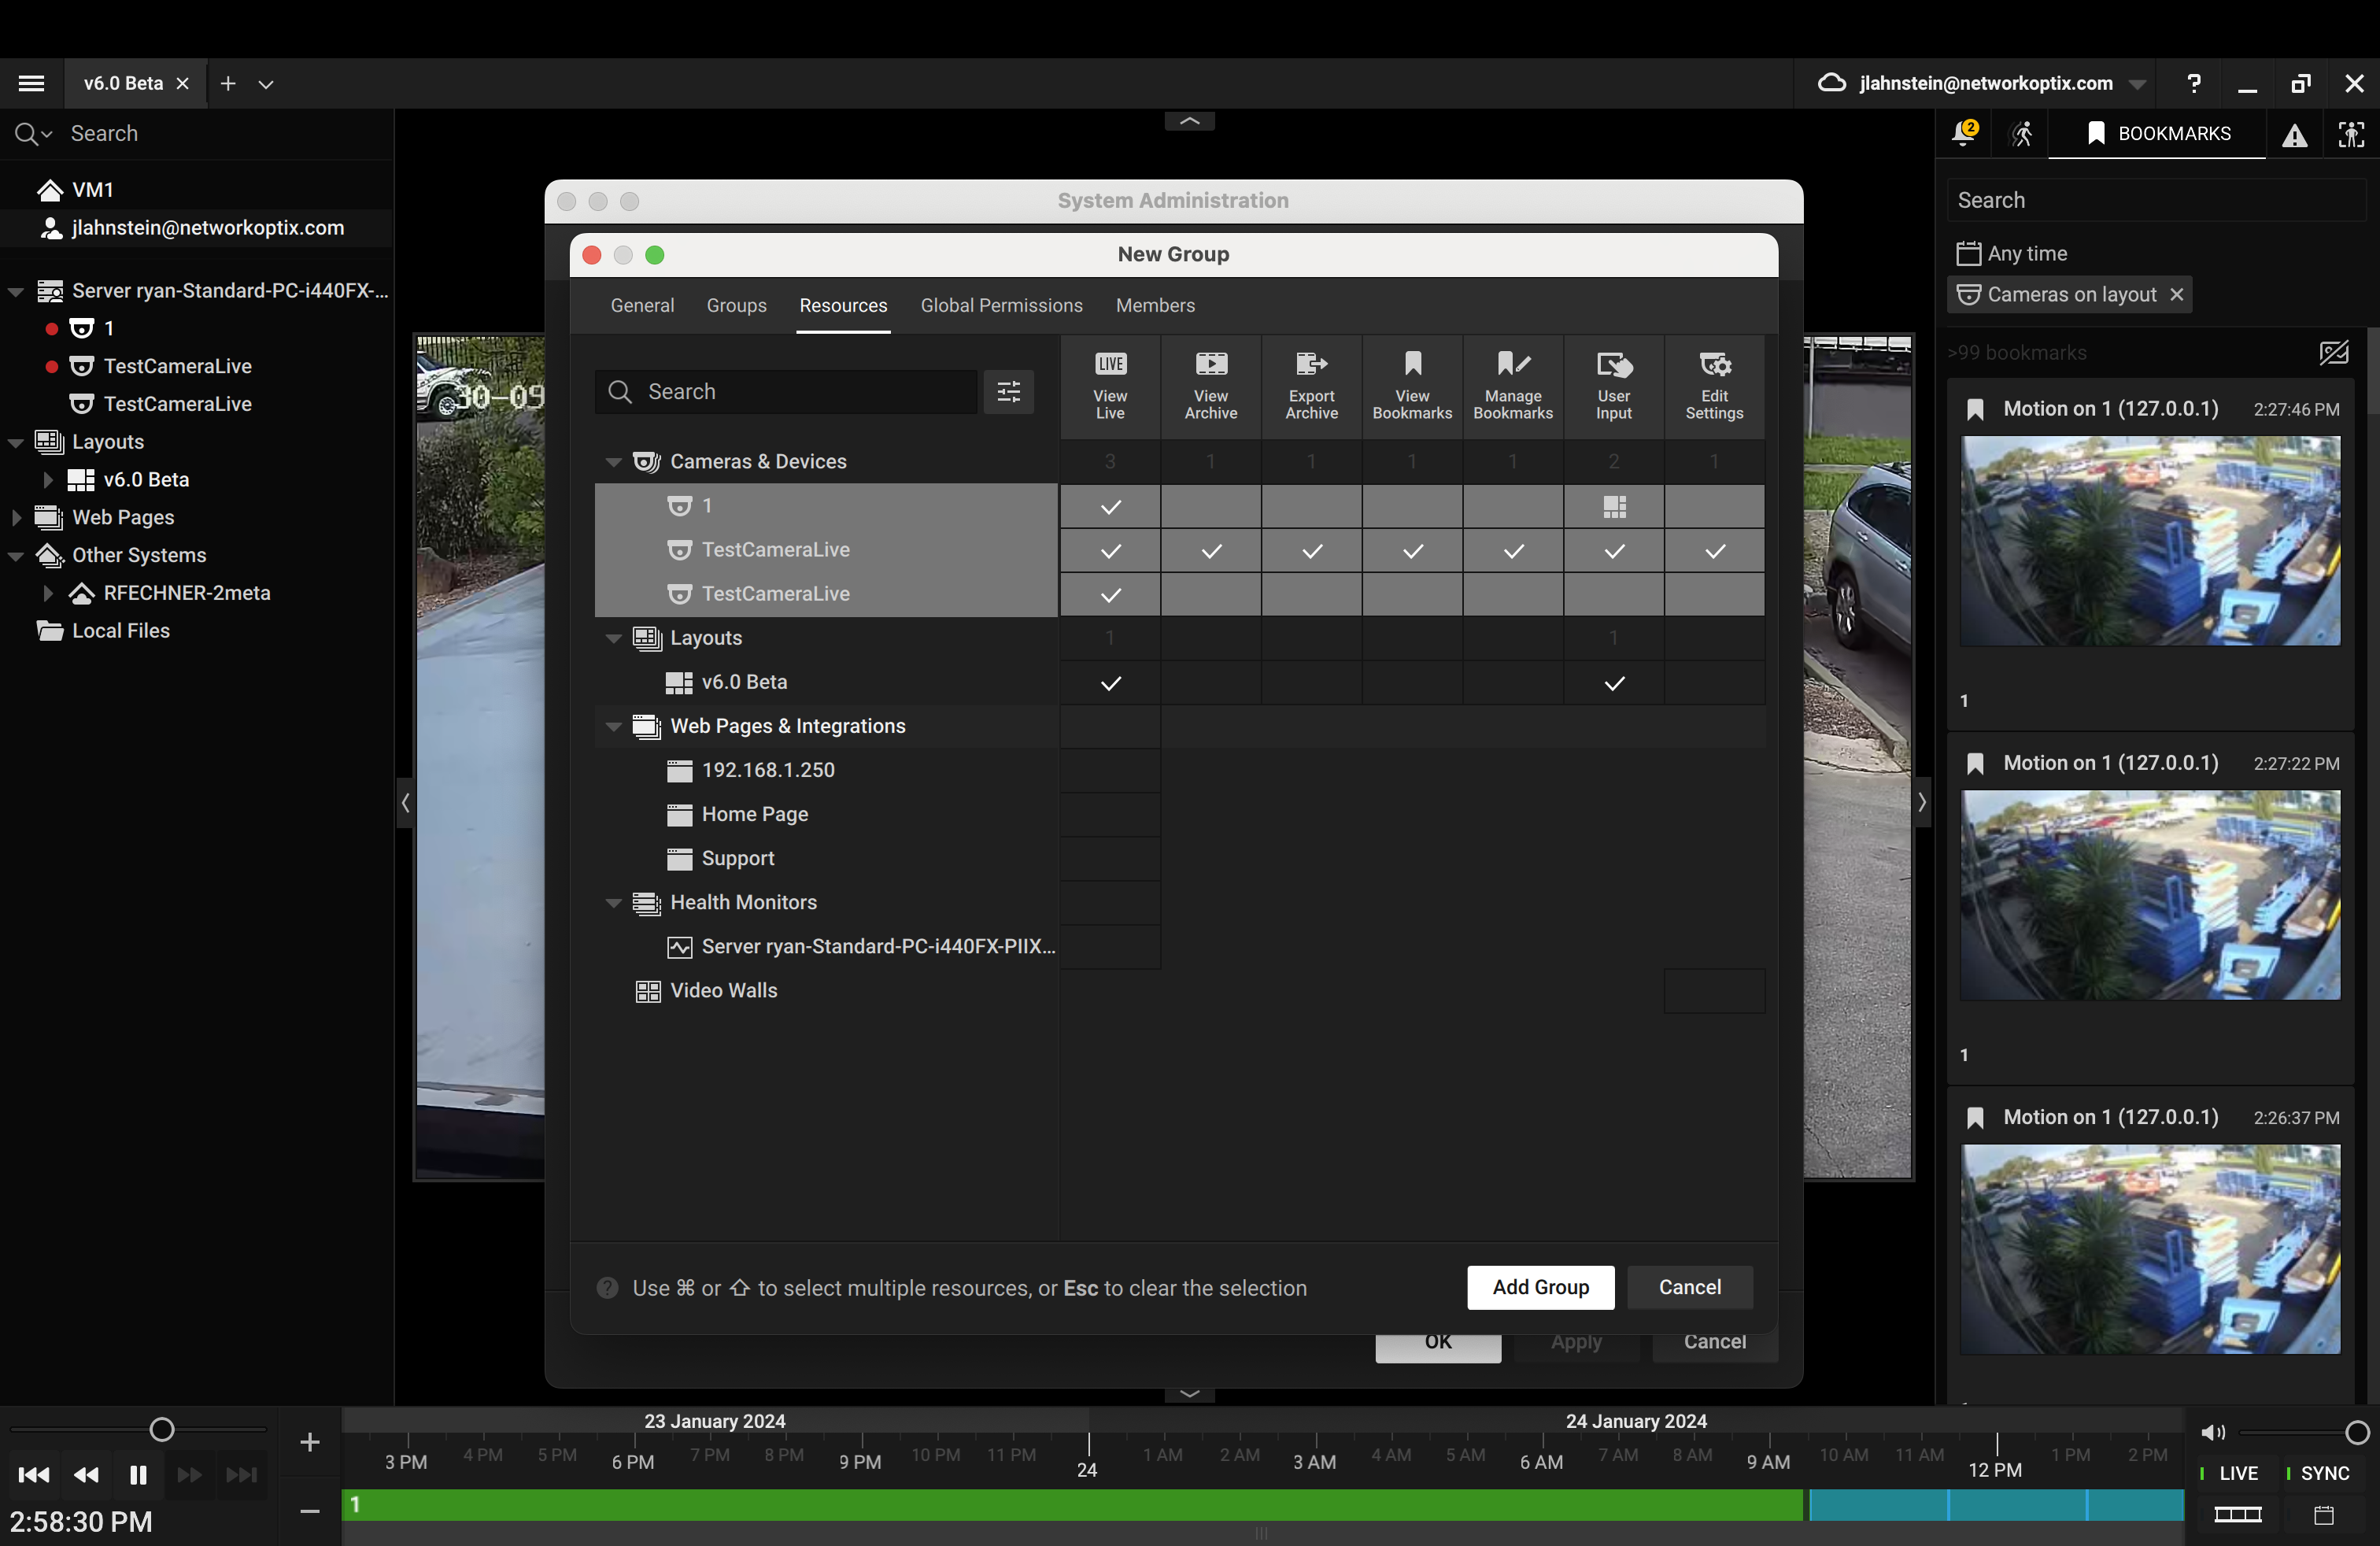
Task: Toggle User Input for v6.0 Beta layout
Action: (x=1614, y=683)
